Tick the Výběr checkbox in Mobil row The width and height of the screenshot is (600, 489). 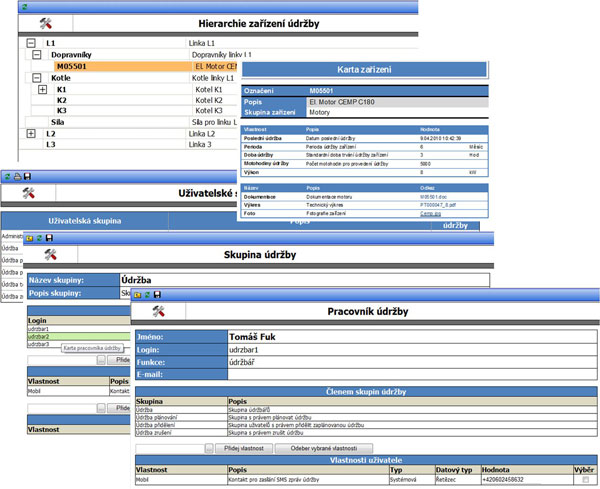click(x=585, y=479)
